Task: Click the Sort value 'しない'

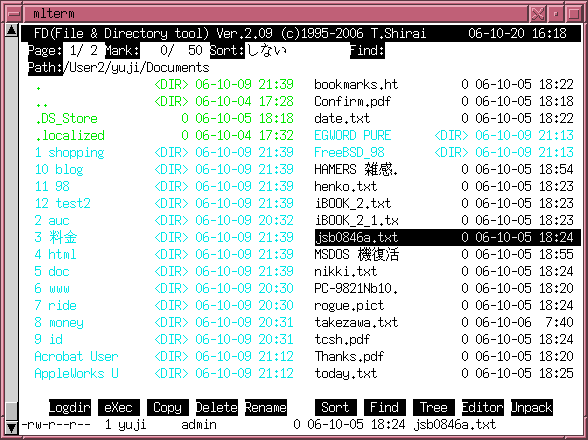Action: tap(266, 50)
